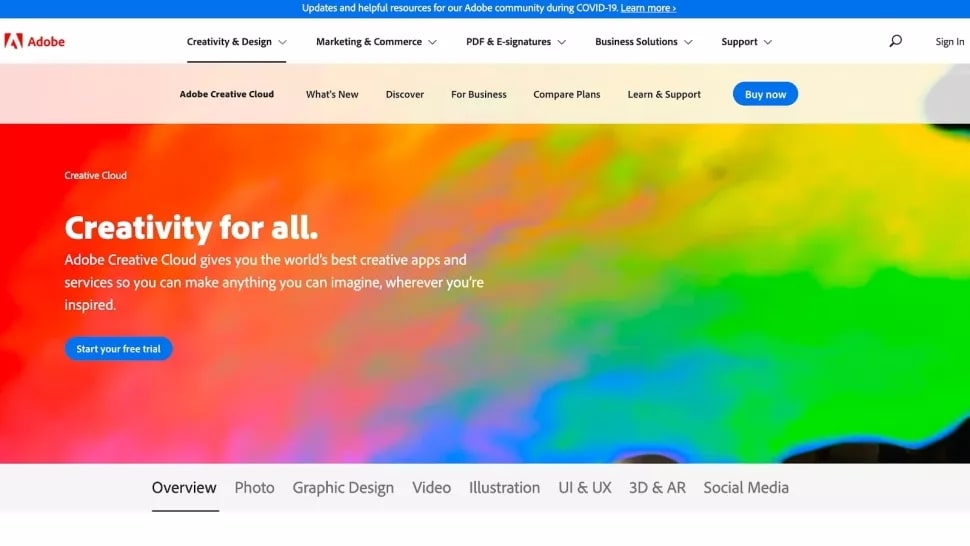Click the Creative Cloud breadcrumb text
Image resolution: width=970 pixels, height=546 pixels.
pos(95,176)
